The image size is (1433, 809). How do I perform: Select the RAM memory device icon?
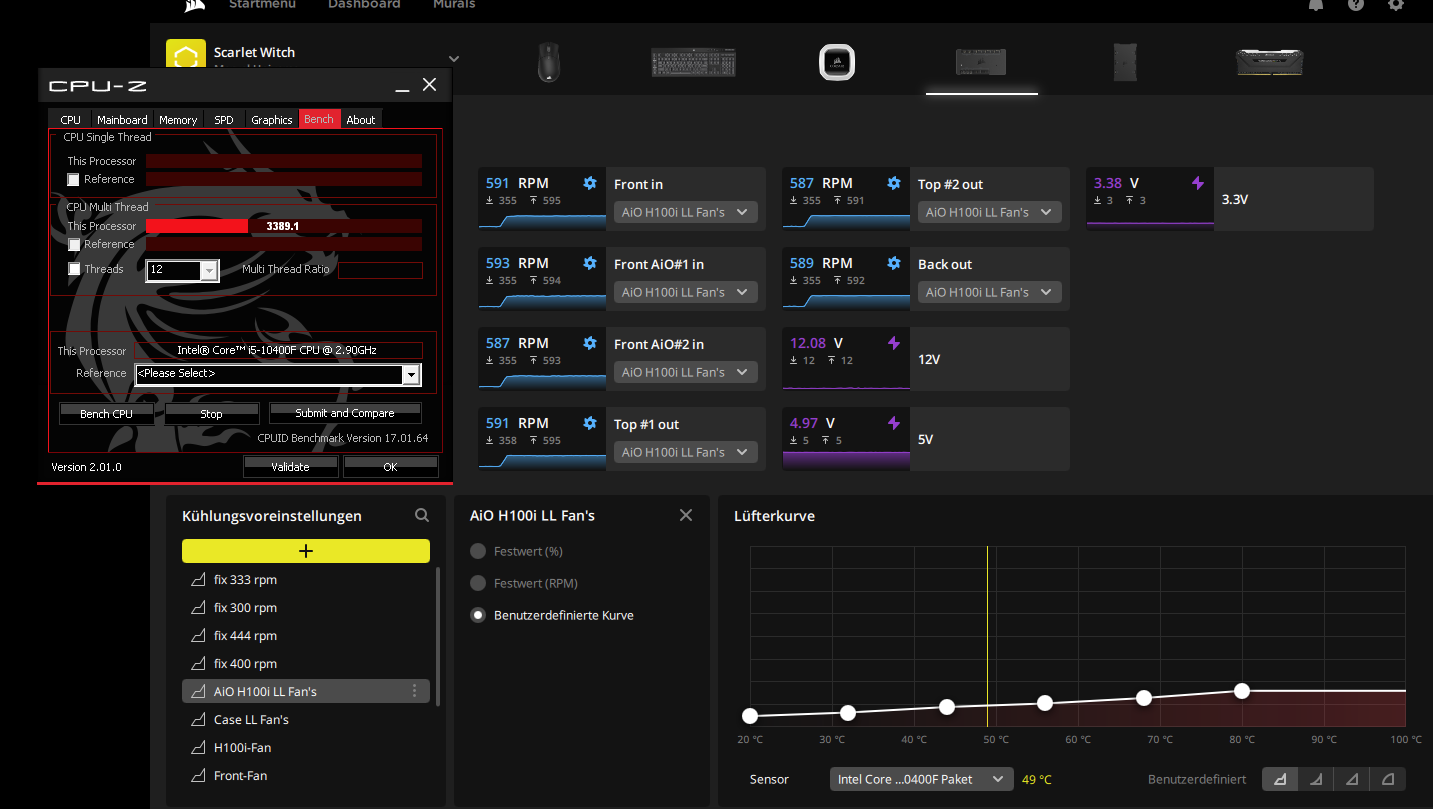1269,62
